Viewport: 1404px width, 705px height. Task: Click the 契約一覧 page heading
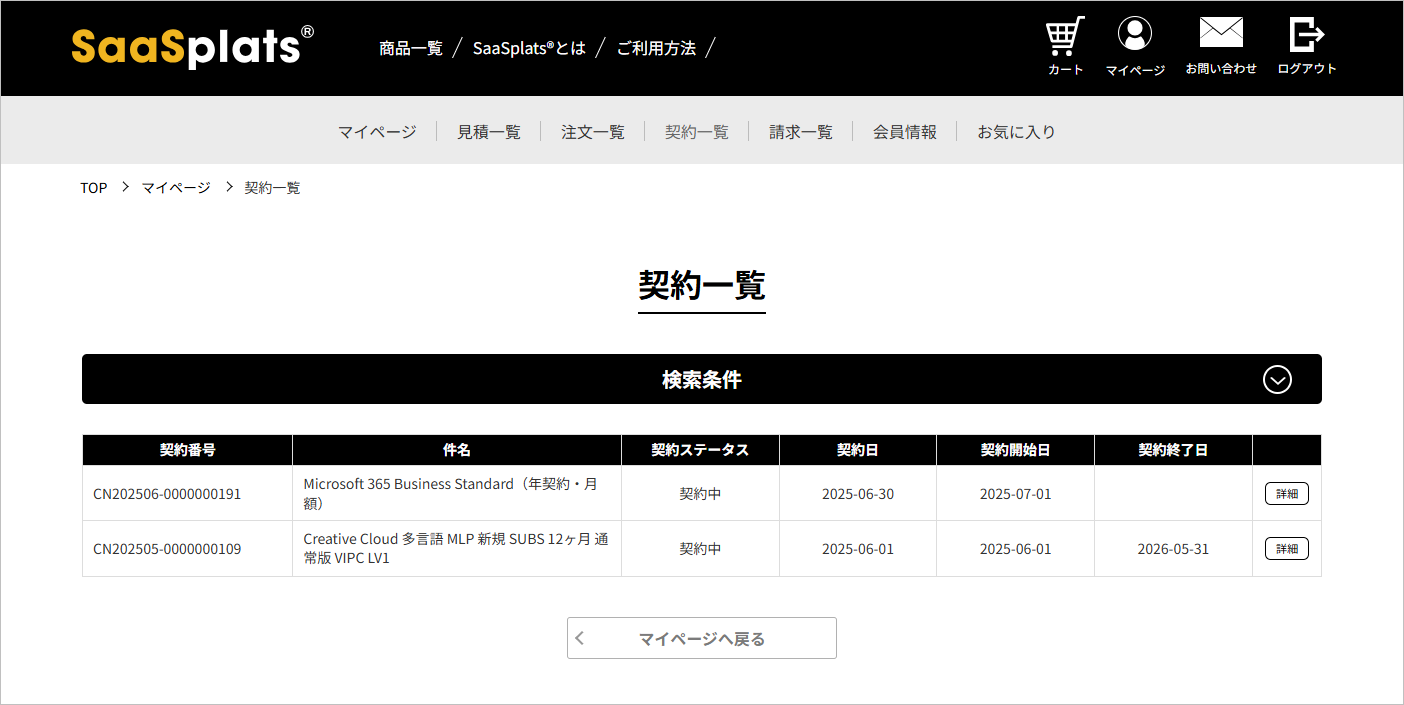702,285
